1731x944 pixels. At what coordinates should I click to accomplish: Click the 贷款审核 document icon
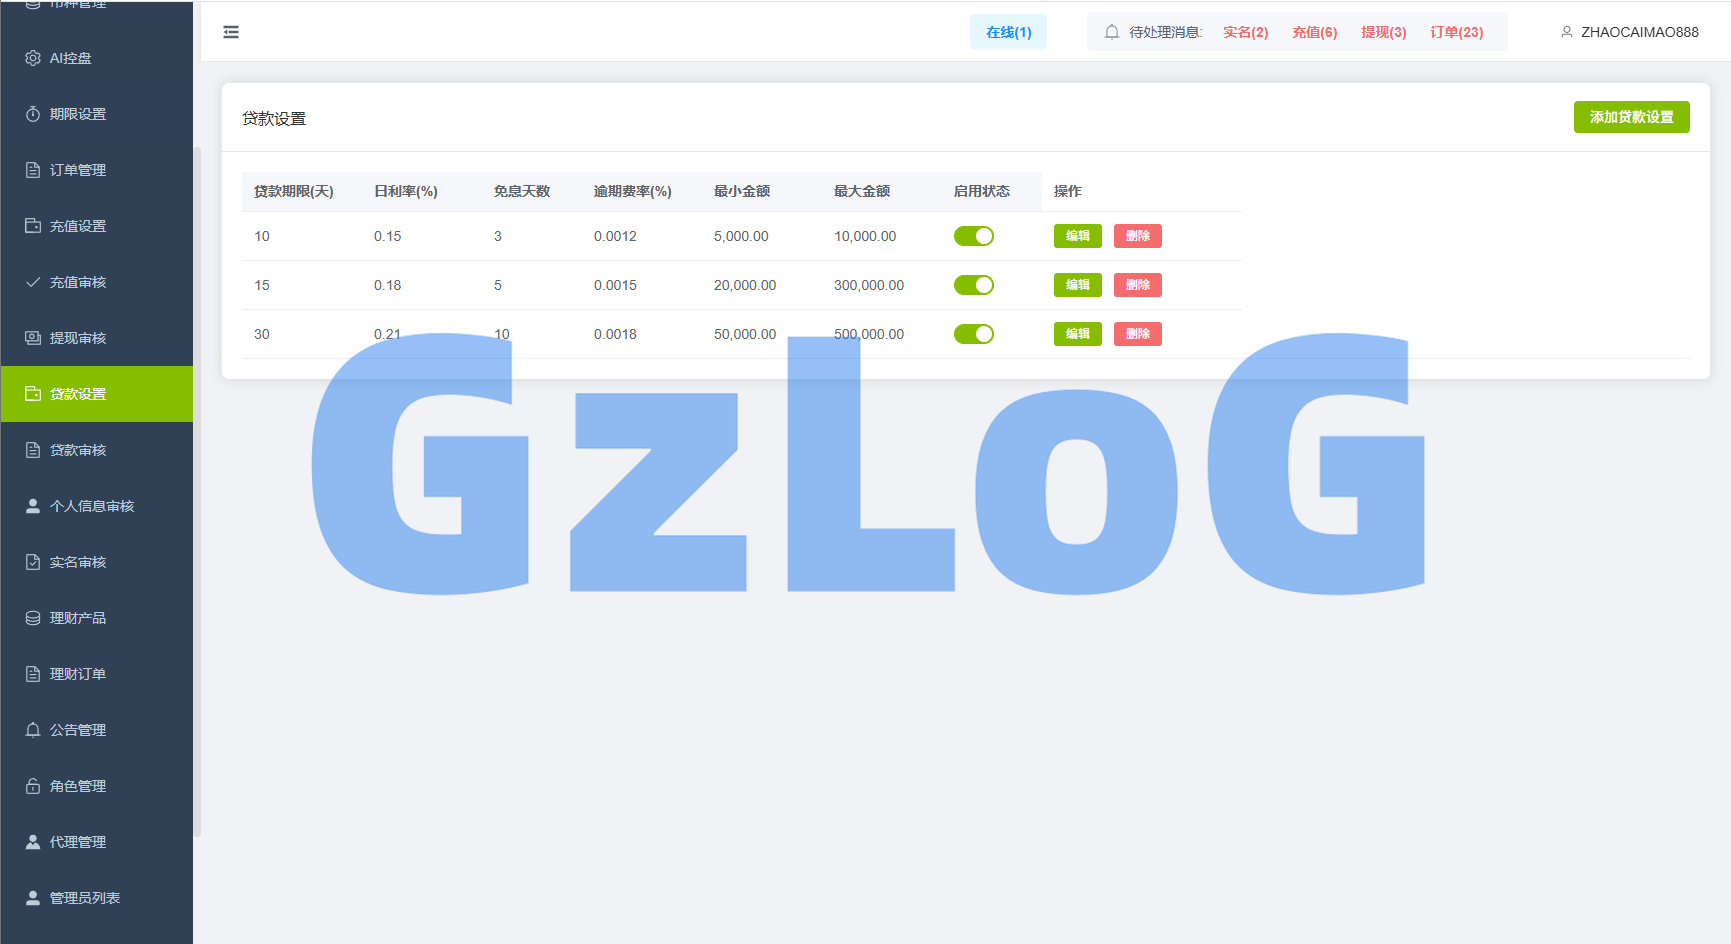[x=33, y=450]
